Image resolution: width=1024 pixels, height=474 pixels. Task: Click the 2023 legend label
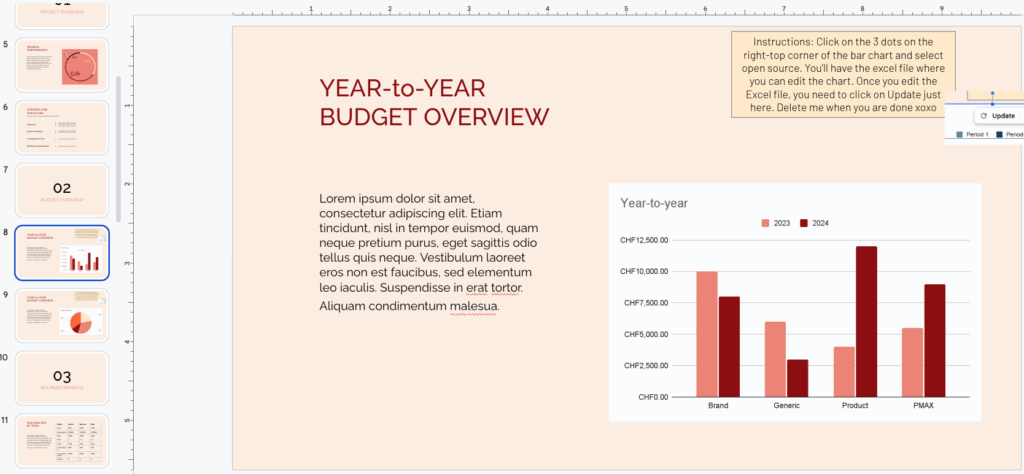[782, 223]
